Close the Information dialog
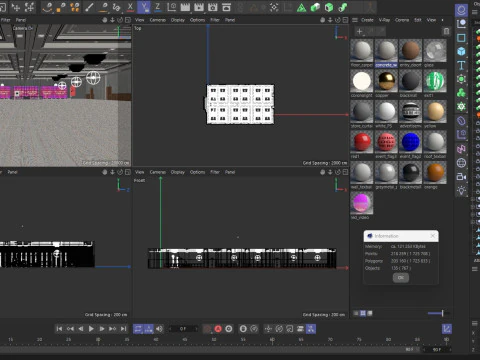 tap(433, 236)
